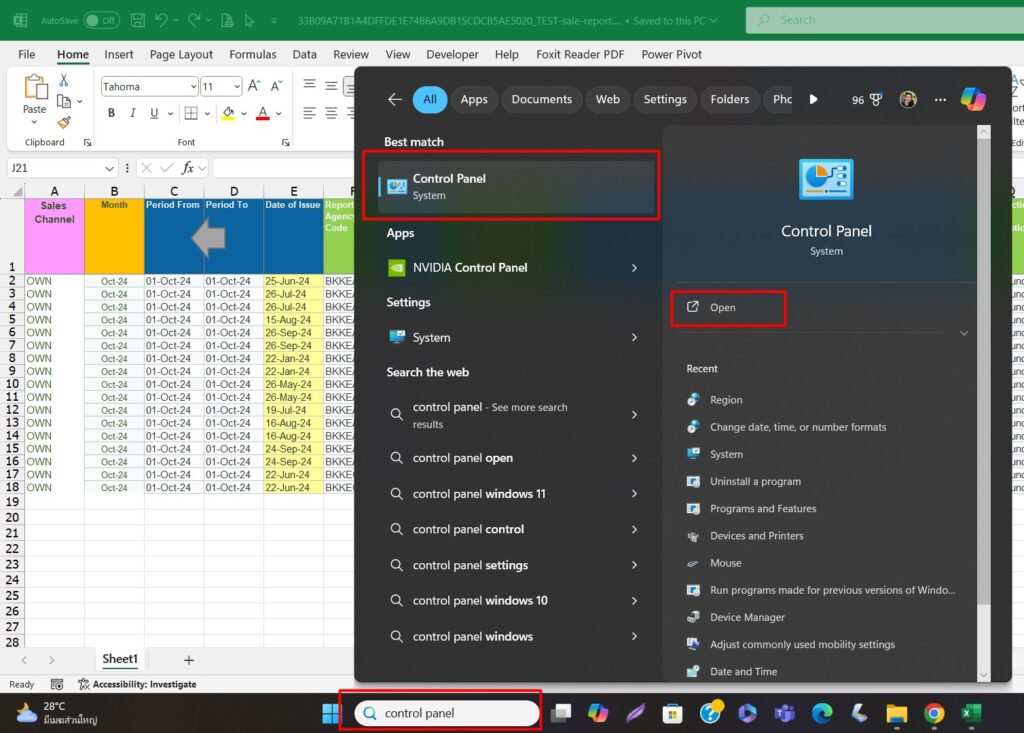Open Microsoft Edge from taskbar
Viewport: 1024px width, 733px height.
click(822, 713)
